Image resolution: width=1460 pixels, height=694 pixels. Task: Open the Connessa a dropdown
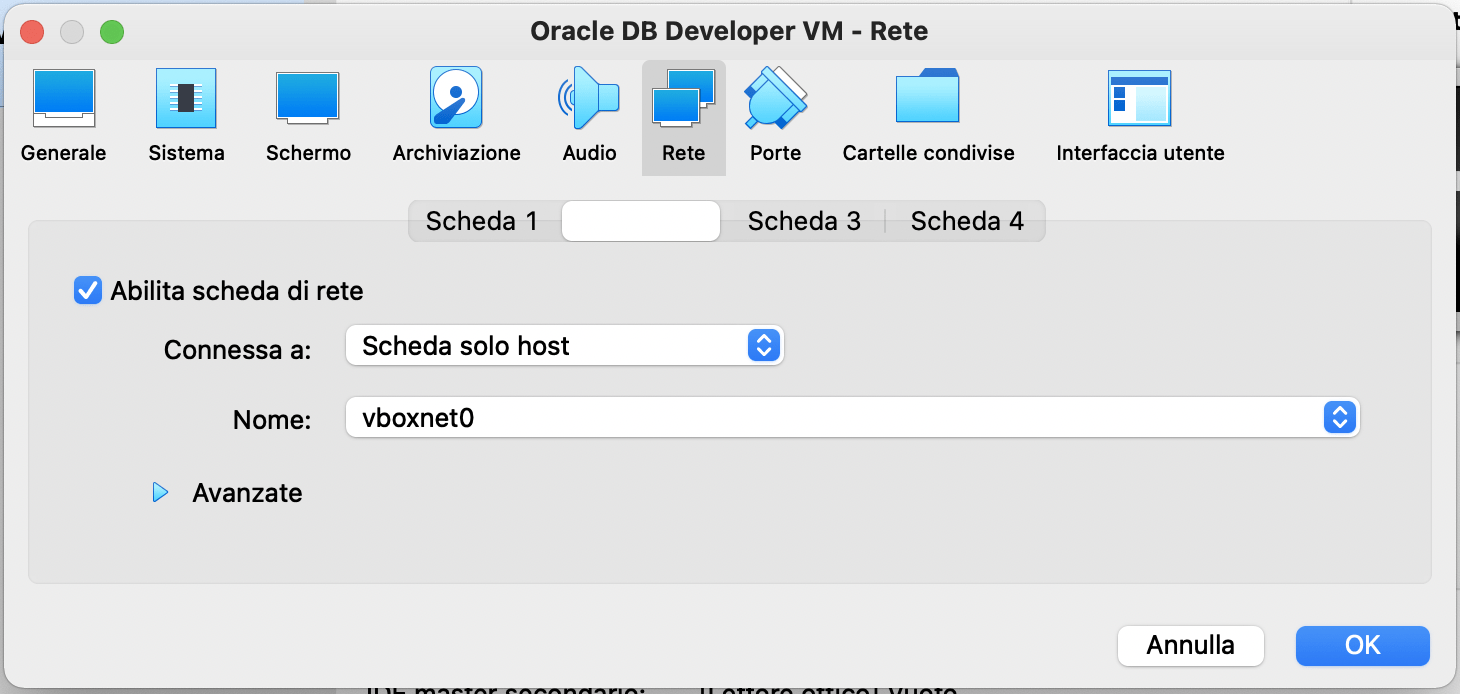pyautogui.click(x=564, y=346)
